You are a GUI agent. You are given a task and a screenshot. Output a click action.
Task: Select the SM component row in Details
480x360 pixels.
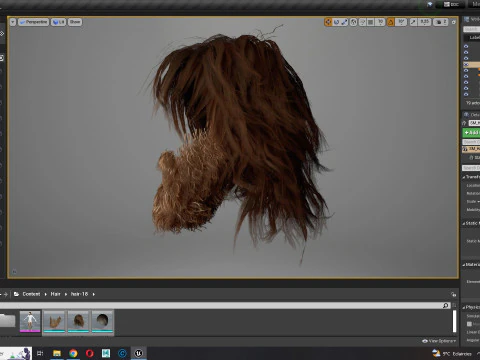click(471, 149)
